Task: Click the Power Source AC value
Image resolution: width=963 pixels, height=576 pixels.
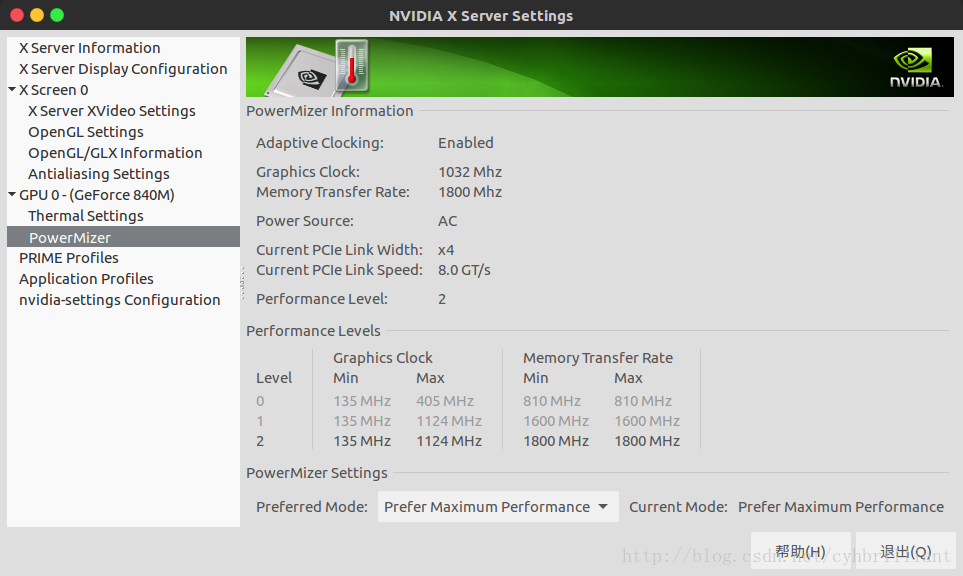Action: pos(448,221)
